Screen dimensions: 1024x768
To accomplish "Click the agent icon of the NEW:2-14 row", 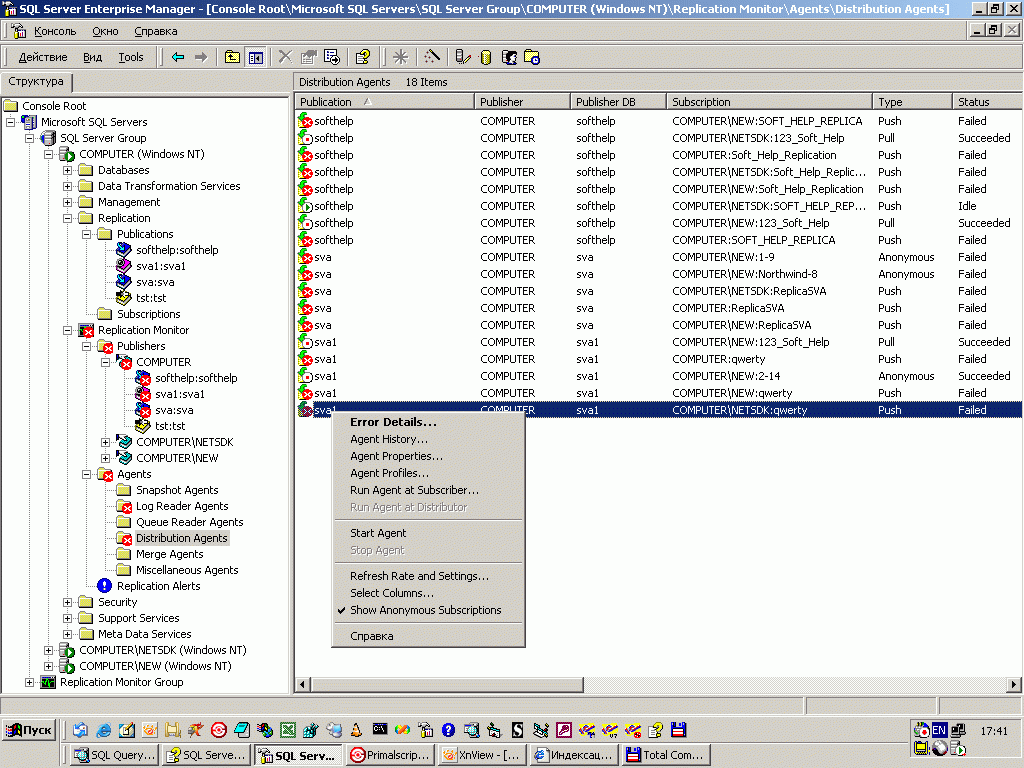I will pyautogui.click(x=306, y=376).
